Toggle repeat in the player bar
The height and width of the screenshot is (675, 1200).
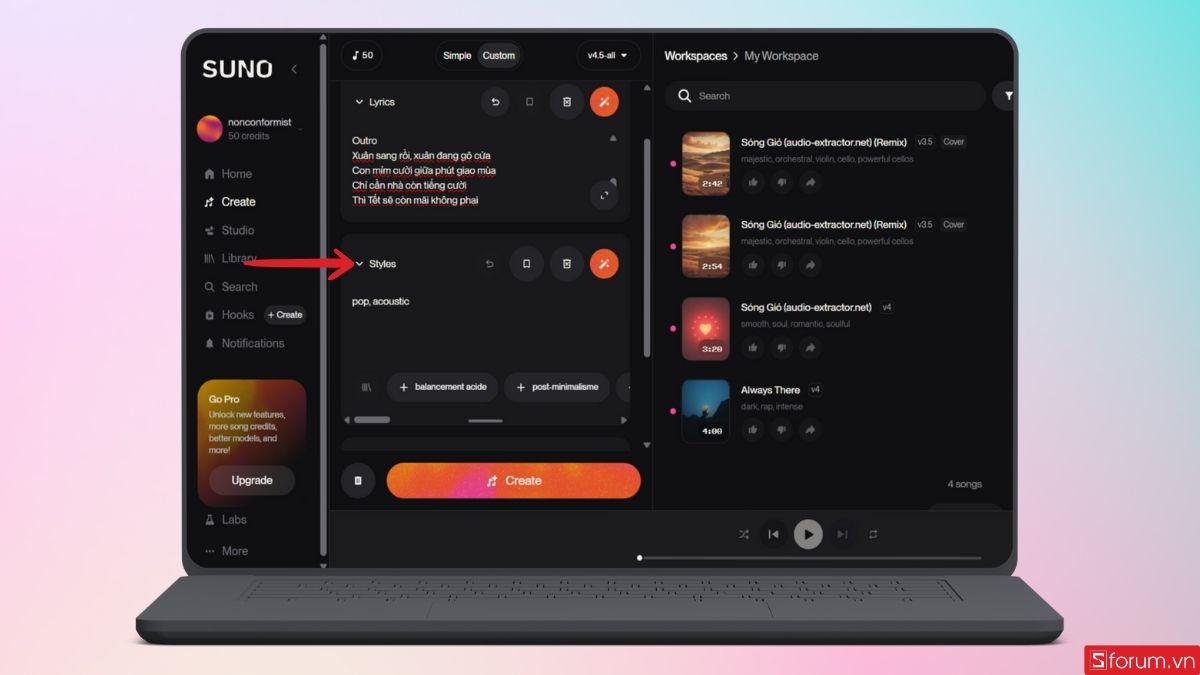point(873,534)
